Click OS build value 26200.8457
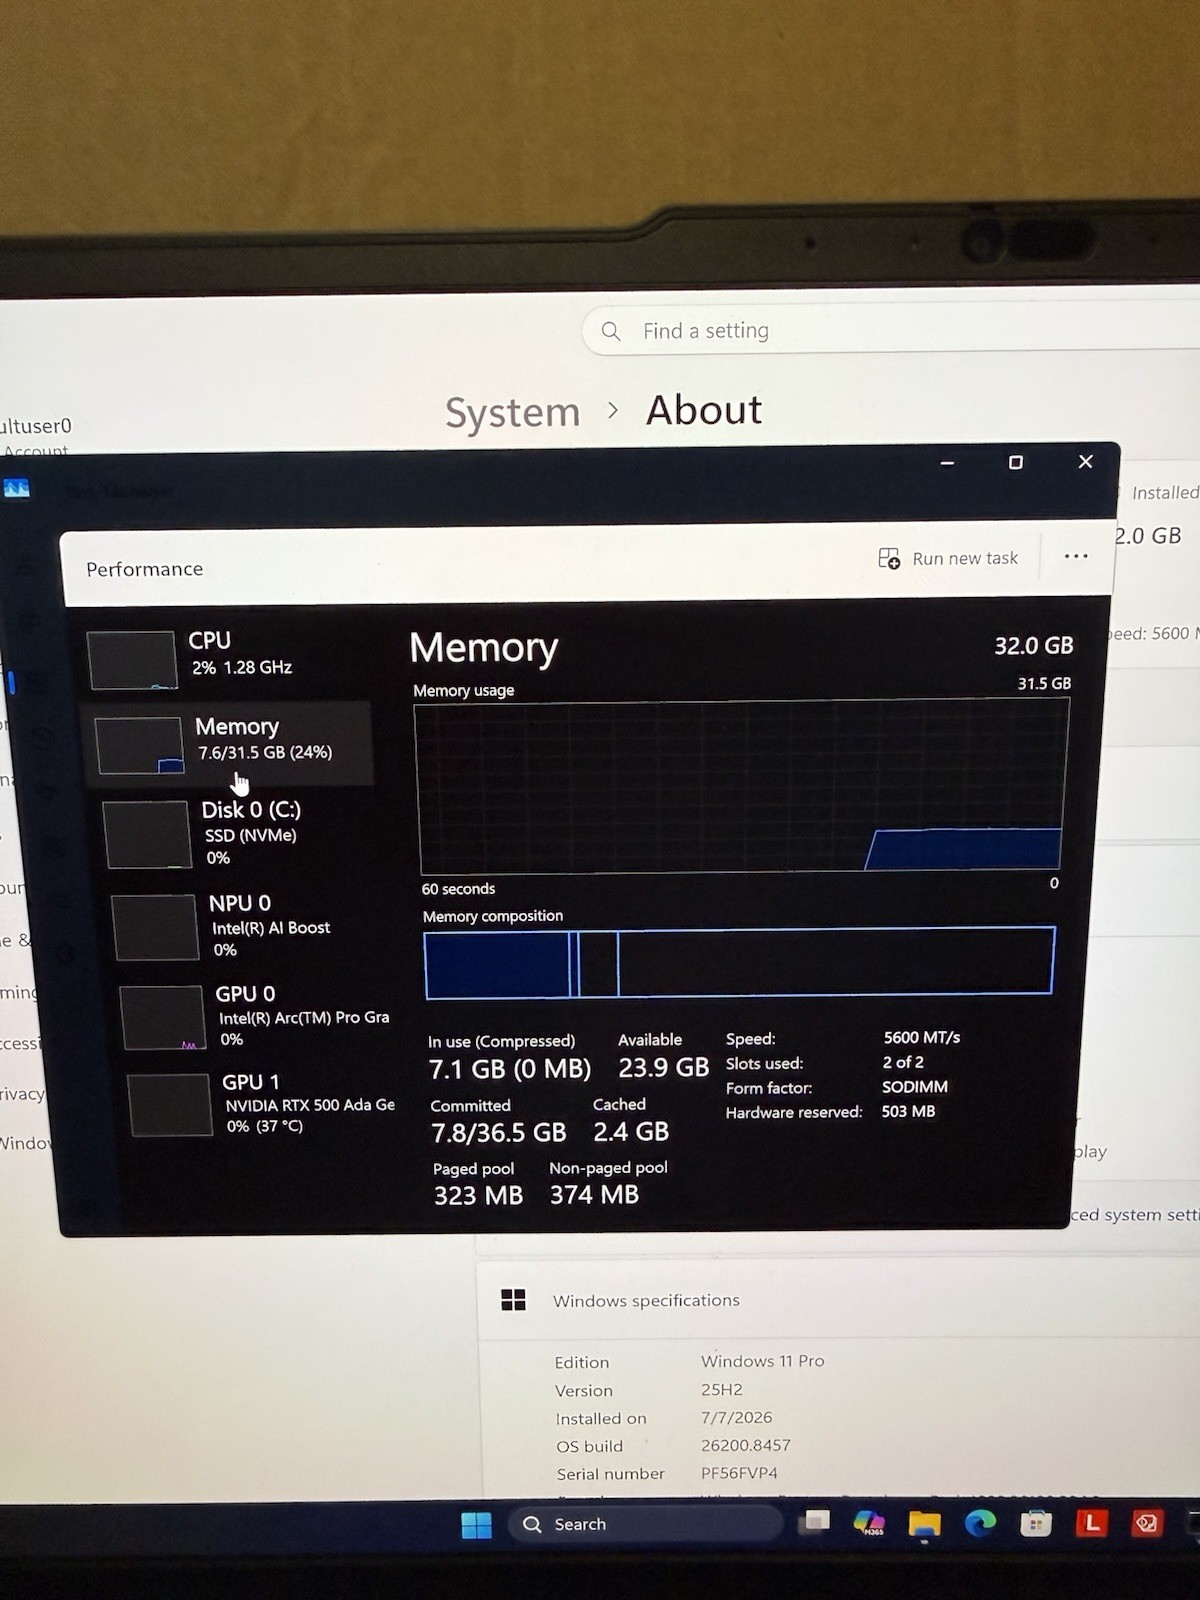Viewport: 1200px width, 1600px height. tap(745, 1445)
